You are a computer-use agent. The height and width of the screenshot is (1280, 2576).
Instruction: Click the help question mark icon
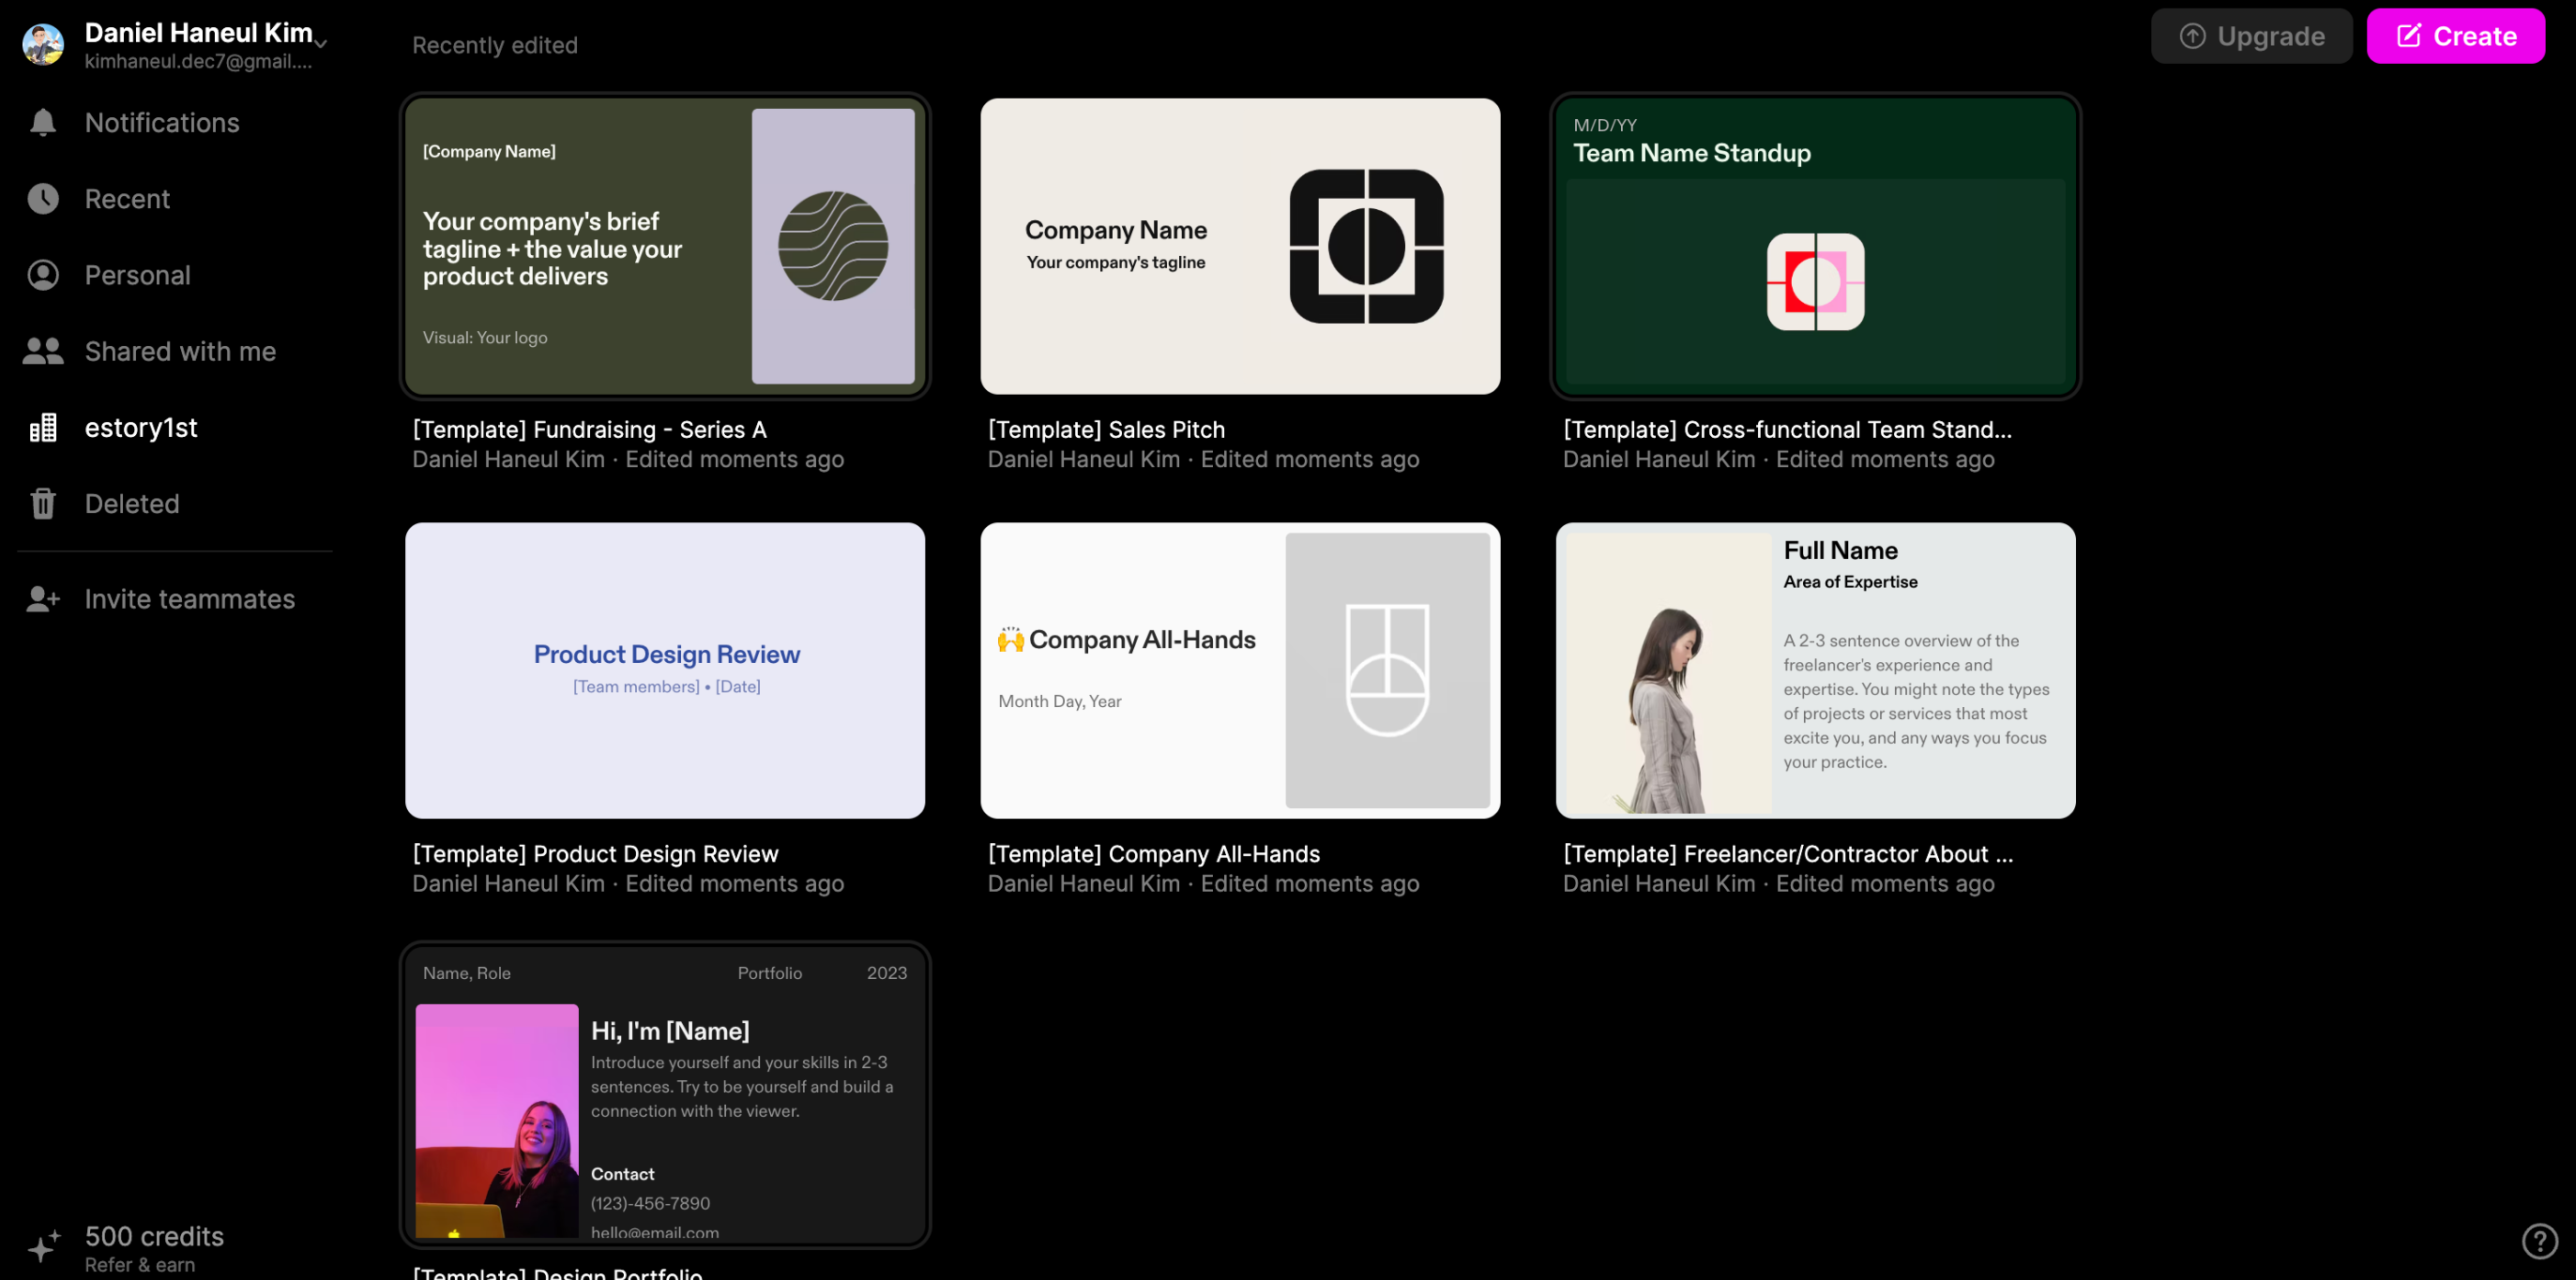[2539, 1241]
